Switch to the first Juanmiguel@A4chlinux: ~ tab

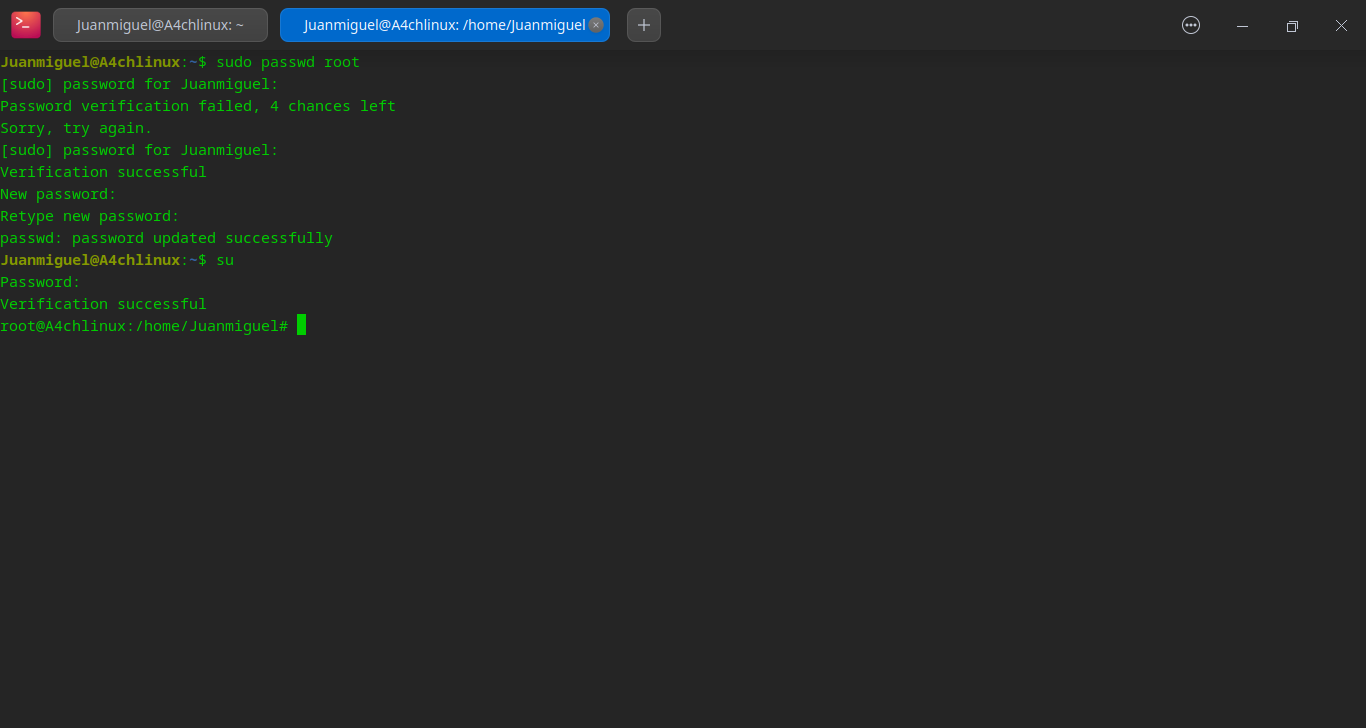(160, 25)
